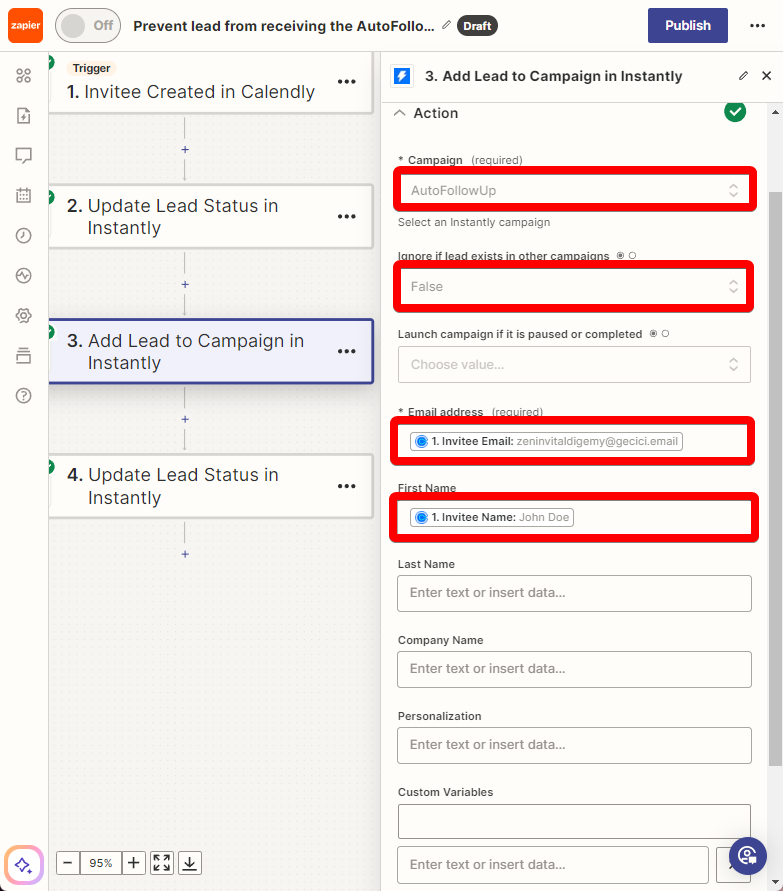
Task: Add a step between steps 2 and 3
Action: pyautogui.click(x=185, y=284)
